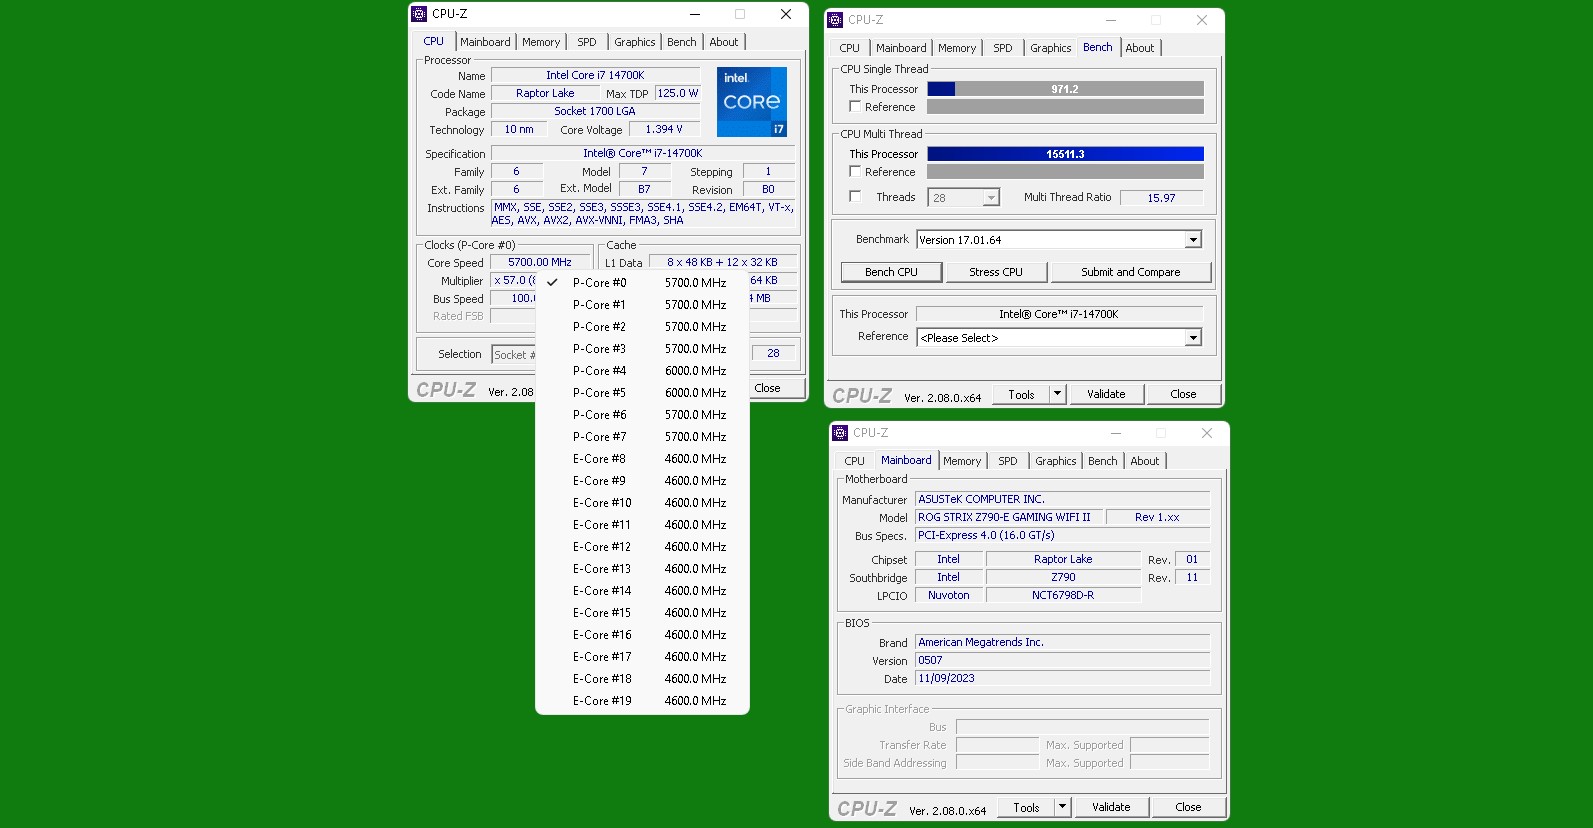Click CPU-Z icon in the CPU window title bar
This screenshot has height=828, width=1593.
tap(419, 14)
